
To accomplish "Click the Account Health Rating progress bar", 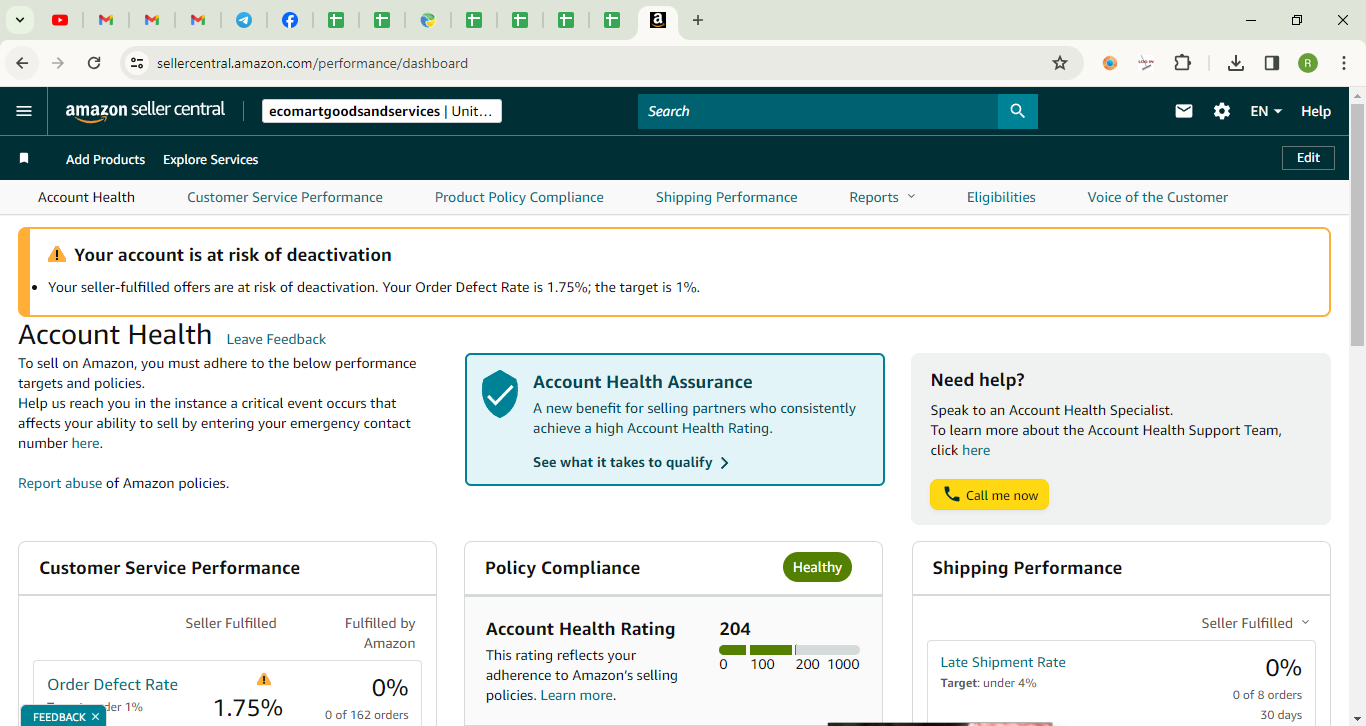I will pos(789,650).
